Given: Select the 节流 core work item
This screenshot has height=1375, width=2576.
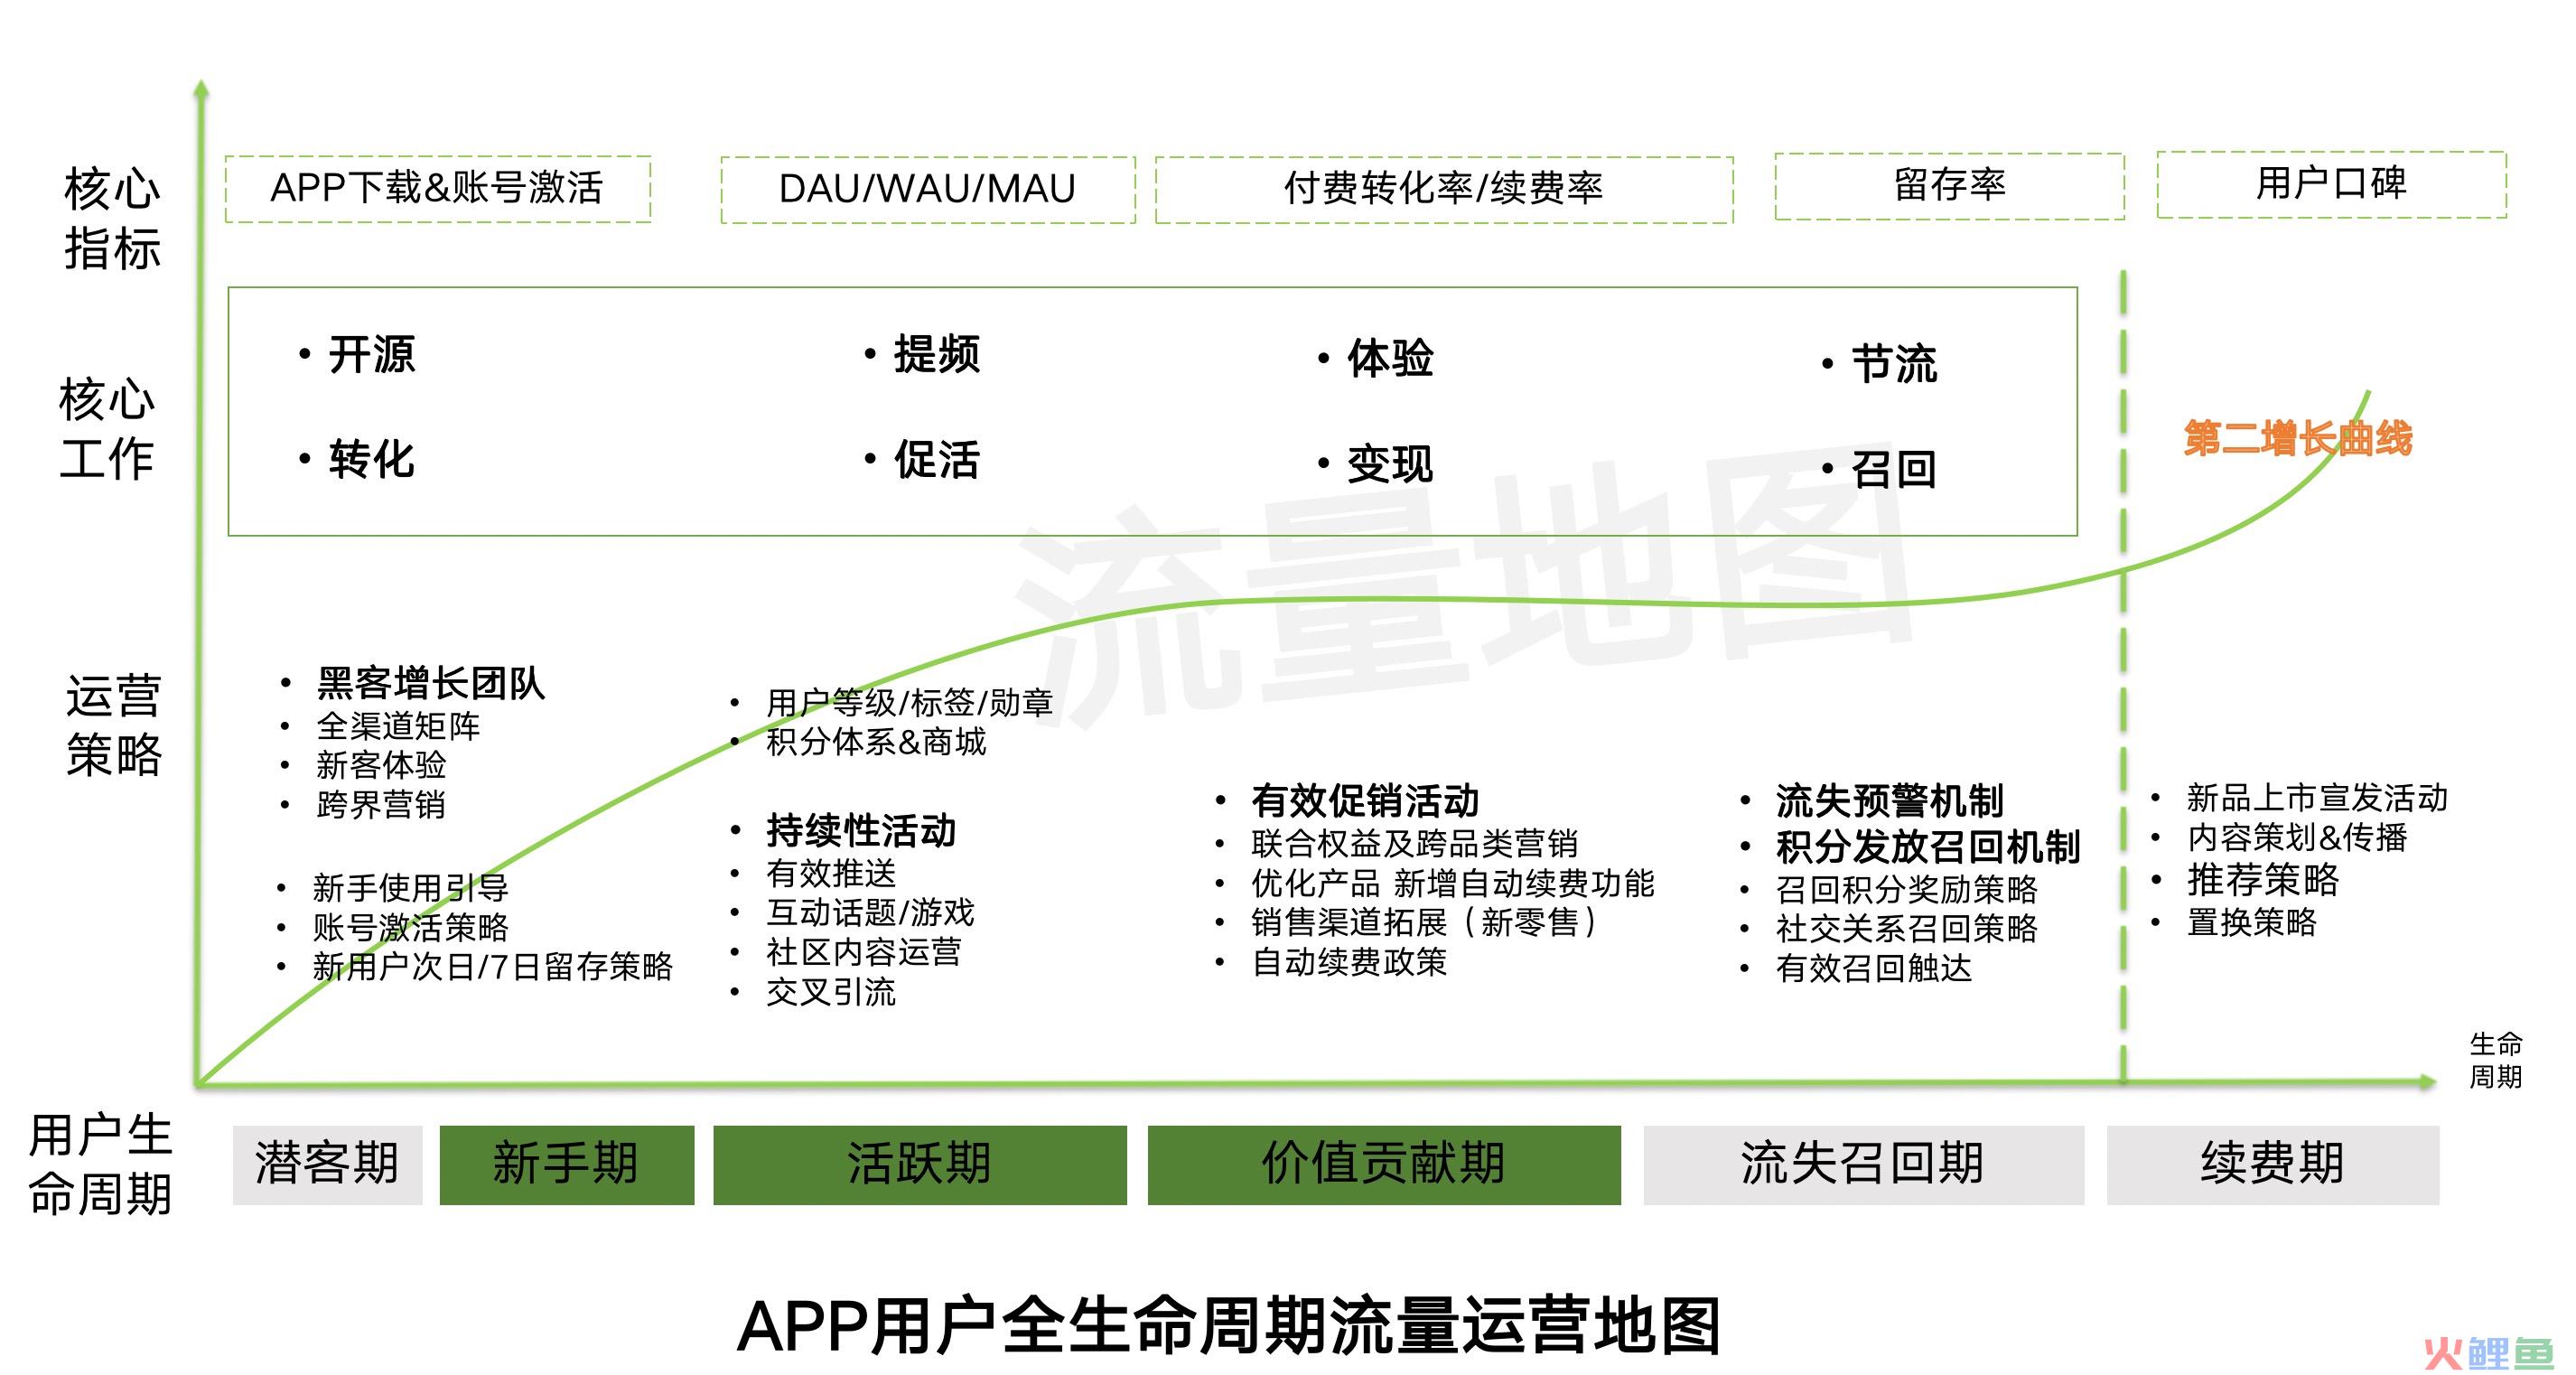Looking at the screenshot, I should coord(1894,363).
